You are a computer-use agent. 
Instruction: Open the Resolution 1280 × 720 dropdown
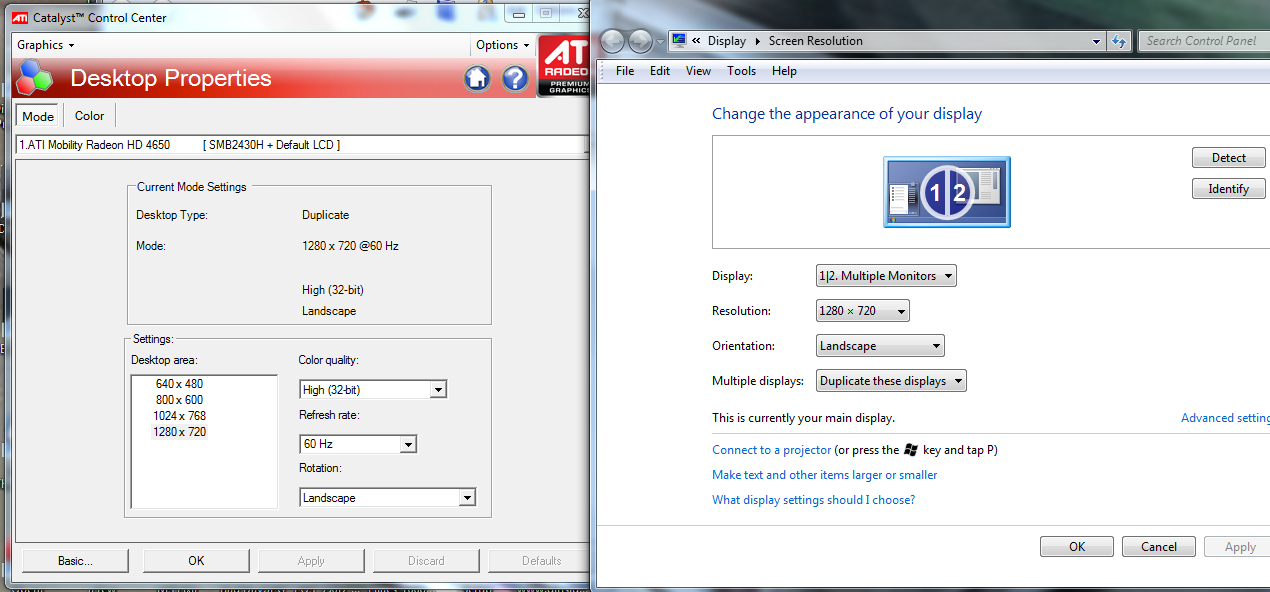pos(863,311)
